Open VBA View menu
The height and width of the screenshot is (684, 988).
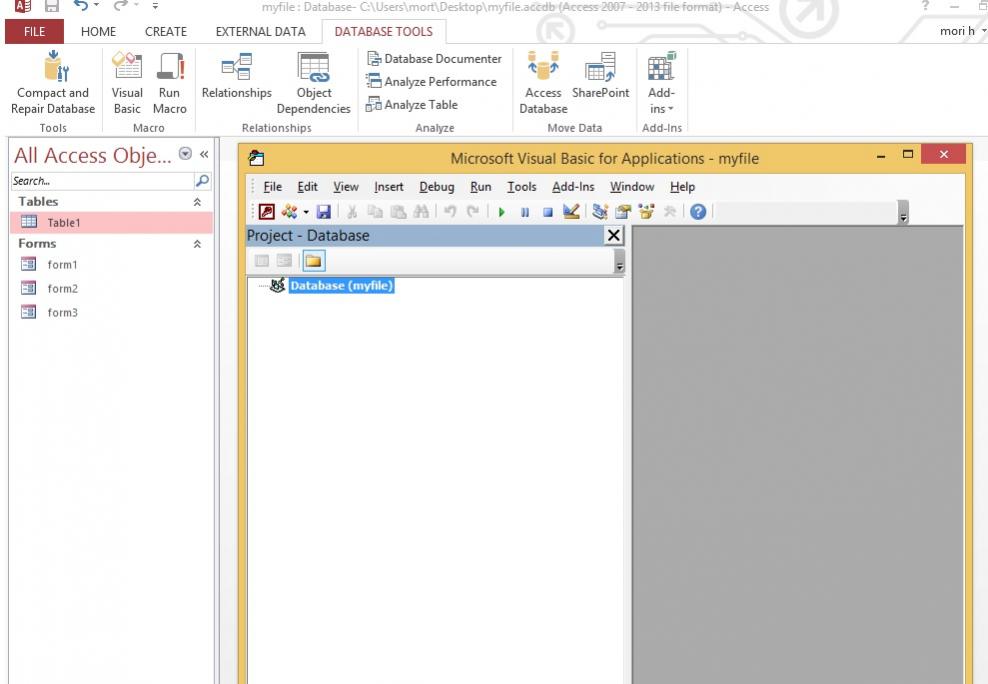[346, 187]
